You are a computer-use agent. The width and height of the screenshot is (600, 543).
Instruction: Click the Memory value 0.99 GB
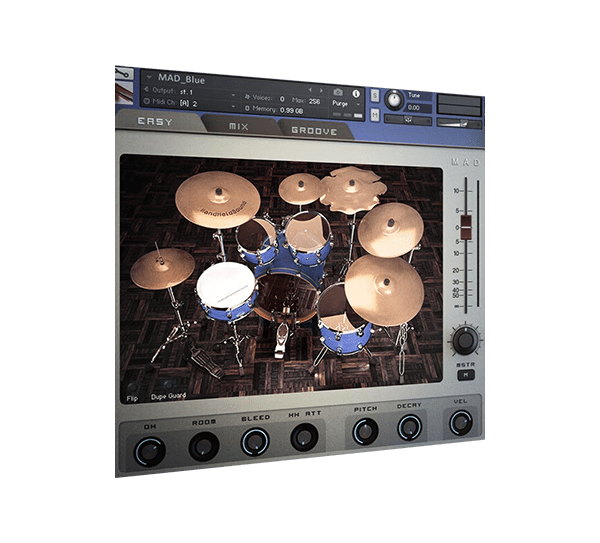(292, 110)
